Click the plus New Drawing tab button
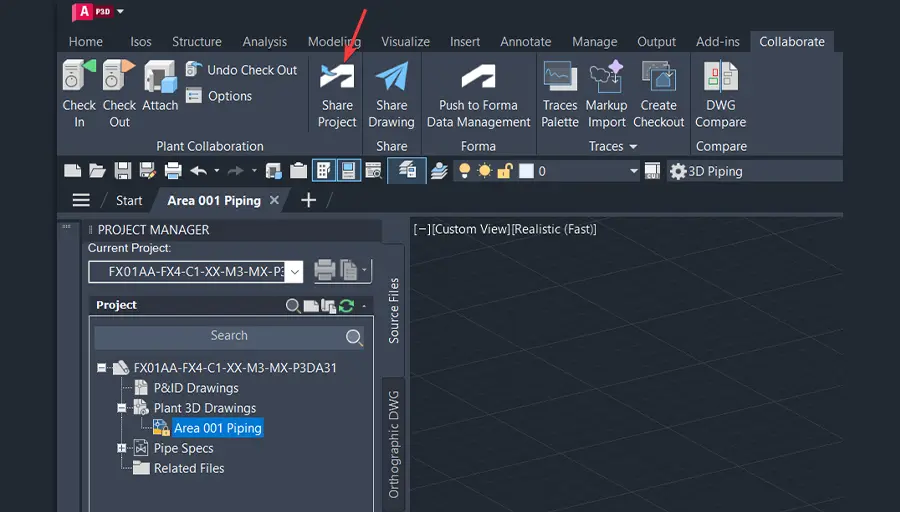 [308, 200]
